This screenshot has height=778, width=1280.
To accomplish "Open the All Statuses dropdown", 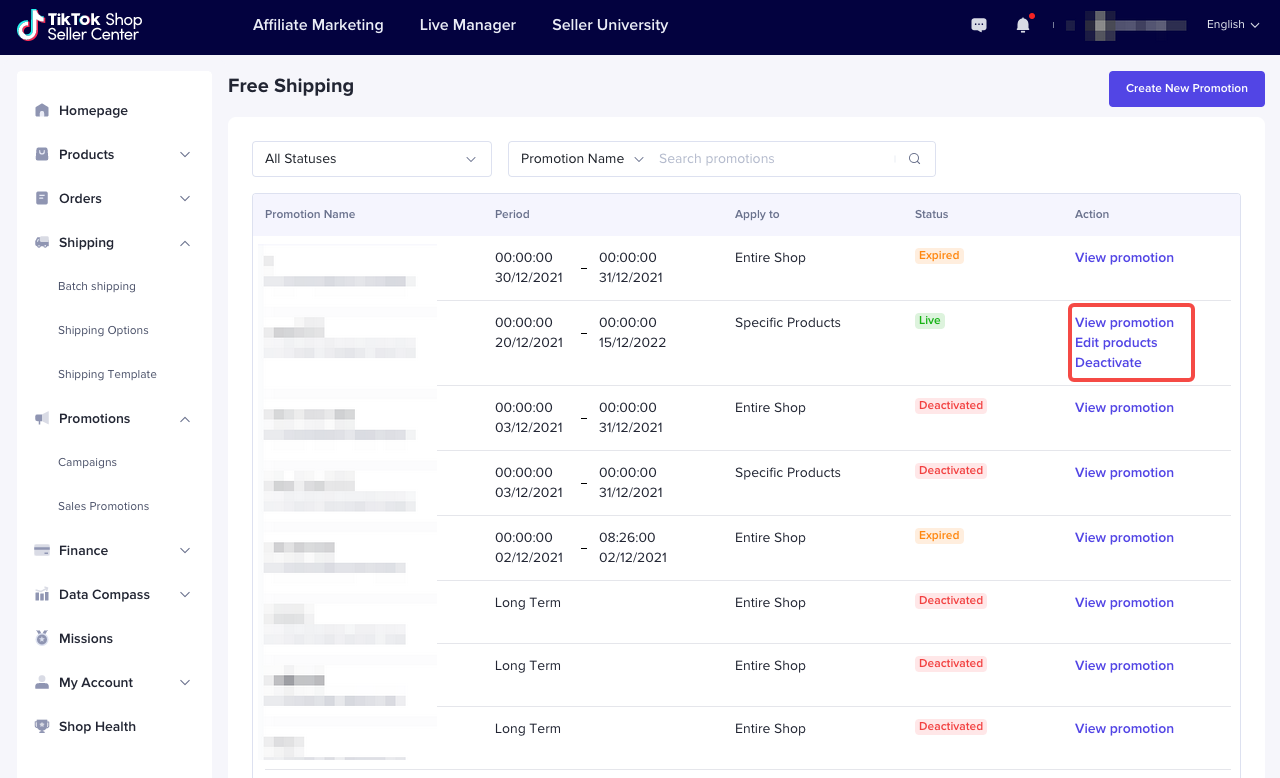I will pyautogui.click(x=371, y=159).
